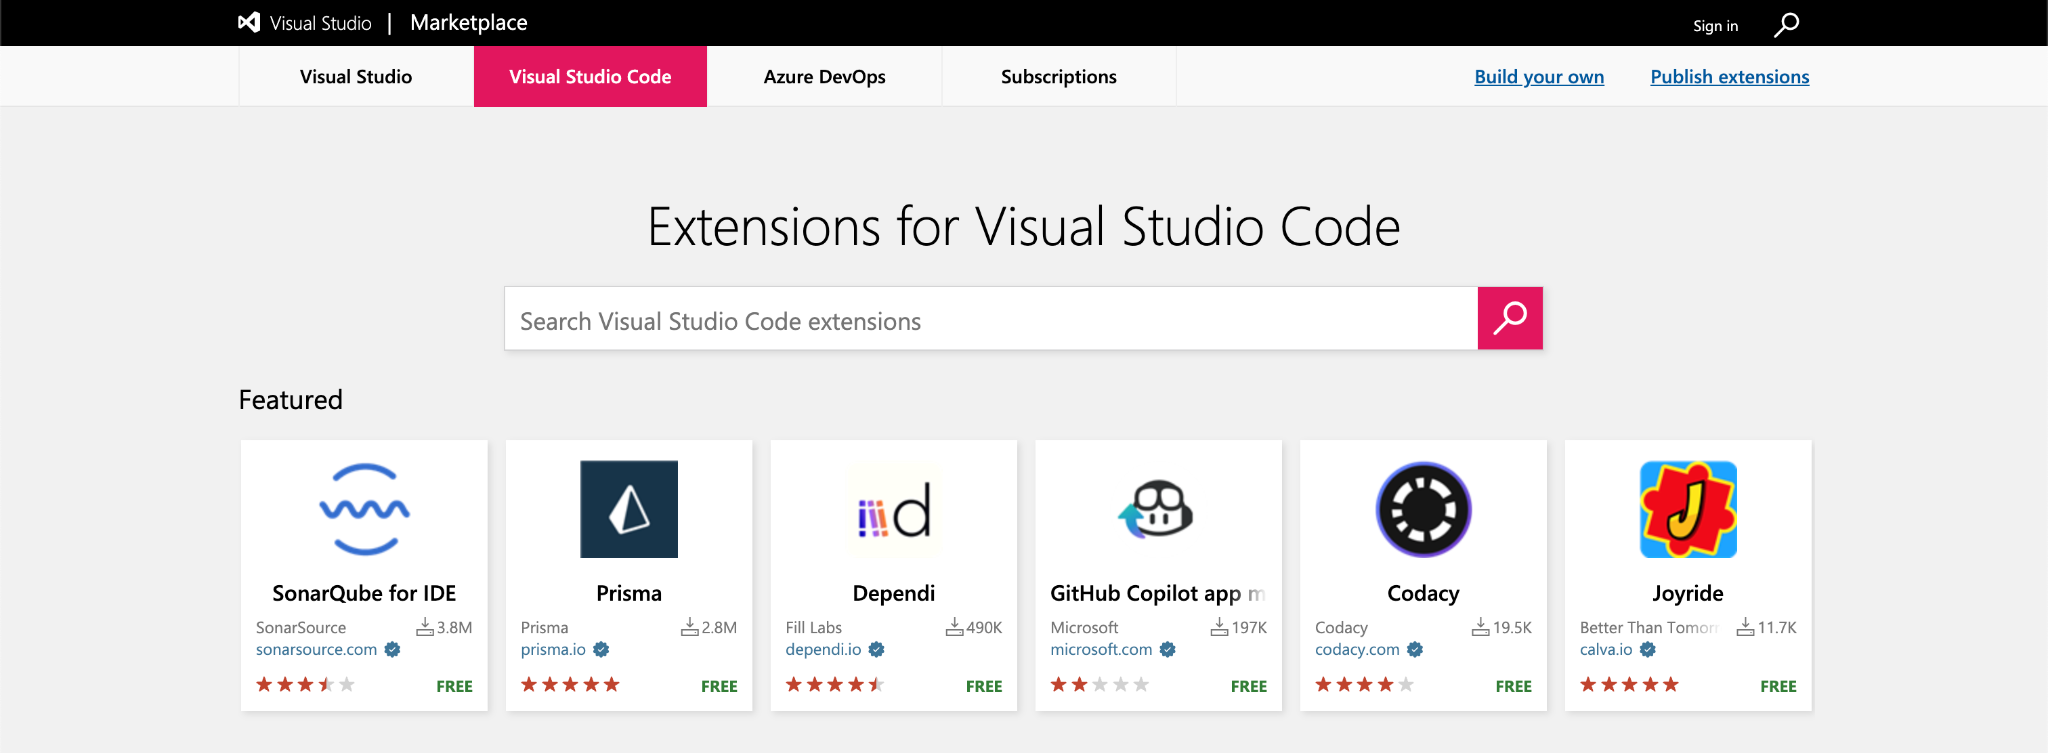Visit the sonarsource.com publisher link
The width and height of the screenshot is (2048, 753).
click(x=316, y=649)
